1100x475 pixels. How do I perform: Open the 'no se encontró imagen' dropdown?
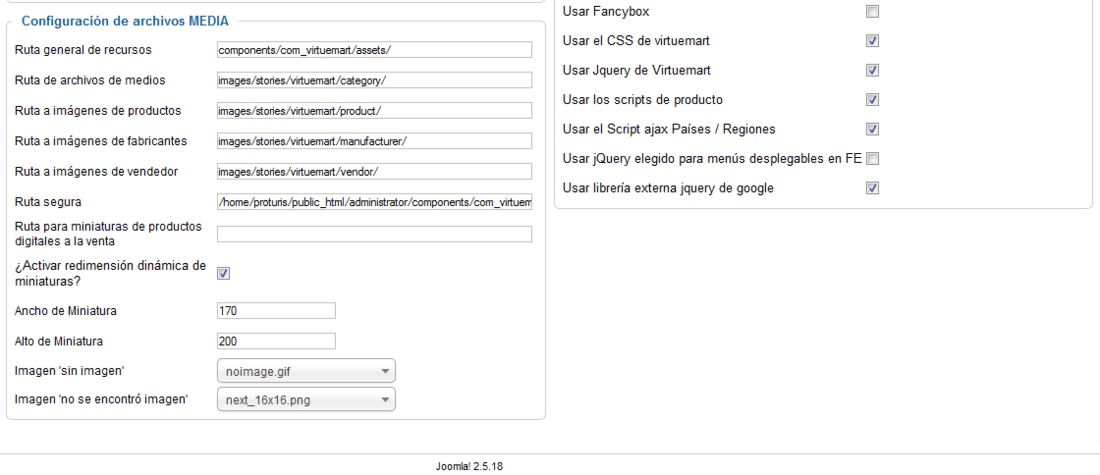307,400
